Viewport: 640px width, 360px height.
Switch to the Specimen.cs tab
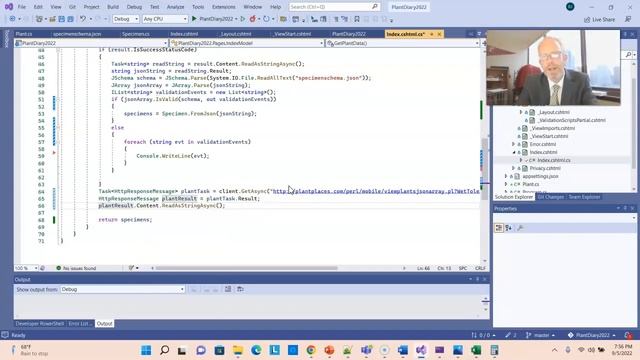pos(136,34)
